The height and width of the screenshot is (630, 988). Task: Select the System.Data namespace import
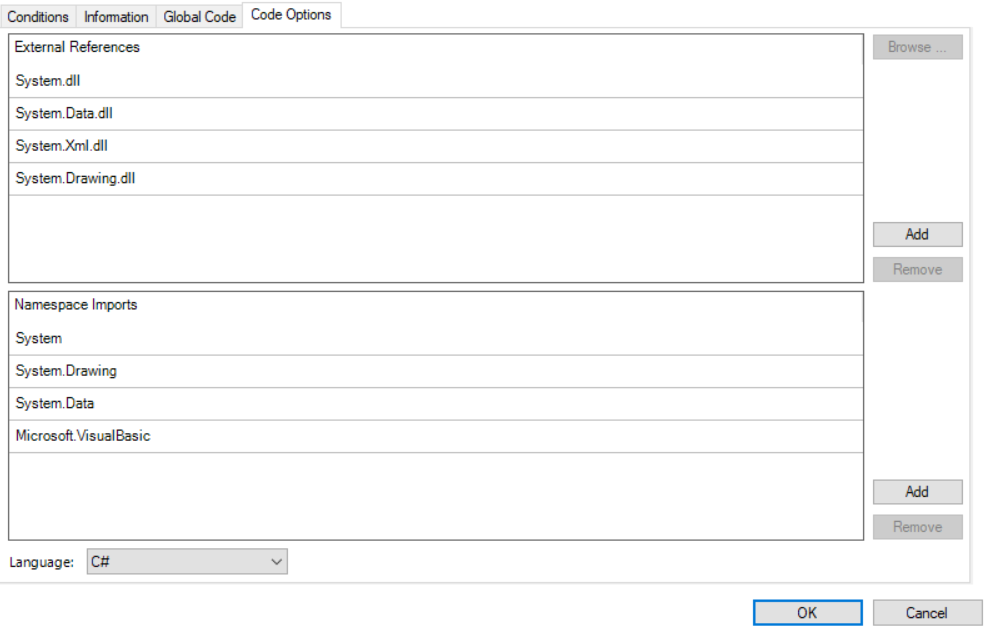point(55,404)
